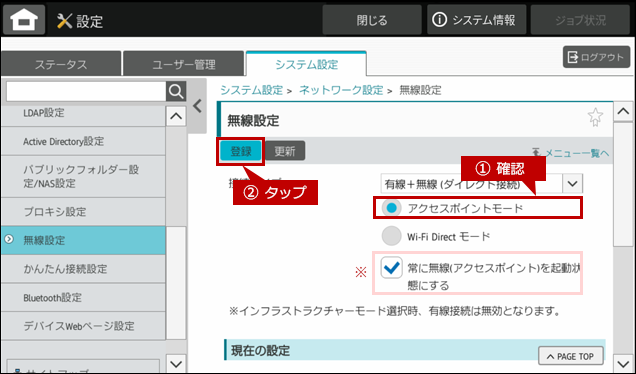Open ジョブ状況 job status
636x374 pixels.
(580, 20)
